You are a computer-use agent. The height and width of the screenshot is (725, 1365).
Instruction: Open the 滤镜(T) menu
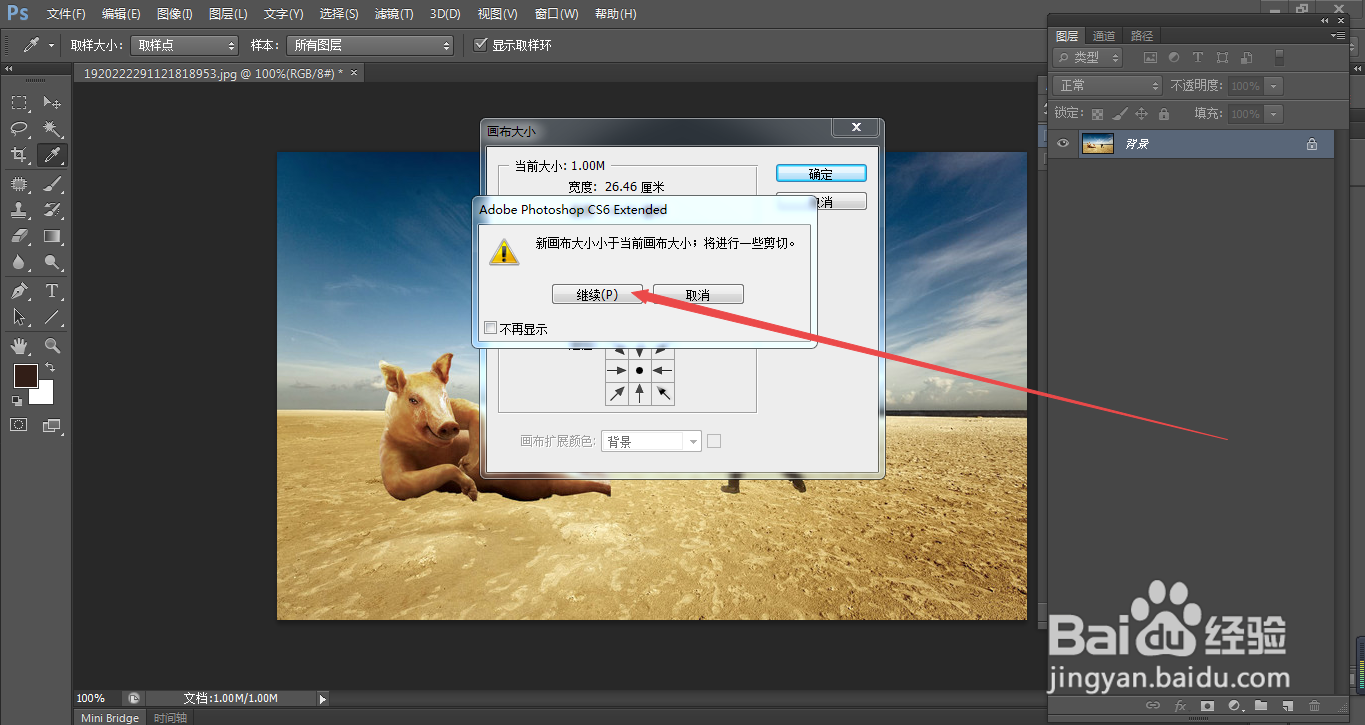(x=393, y=14)
